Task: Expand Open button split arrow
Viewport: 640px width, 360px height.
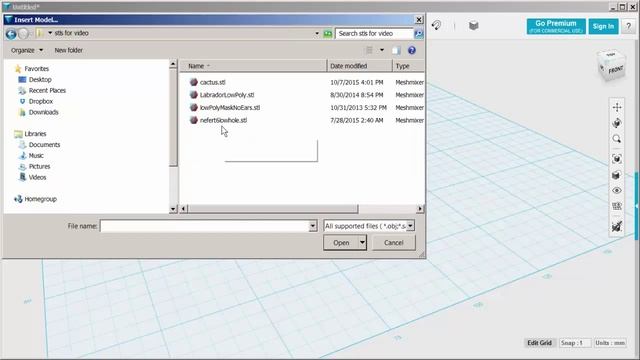Action: [x=362, y=243]
